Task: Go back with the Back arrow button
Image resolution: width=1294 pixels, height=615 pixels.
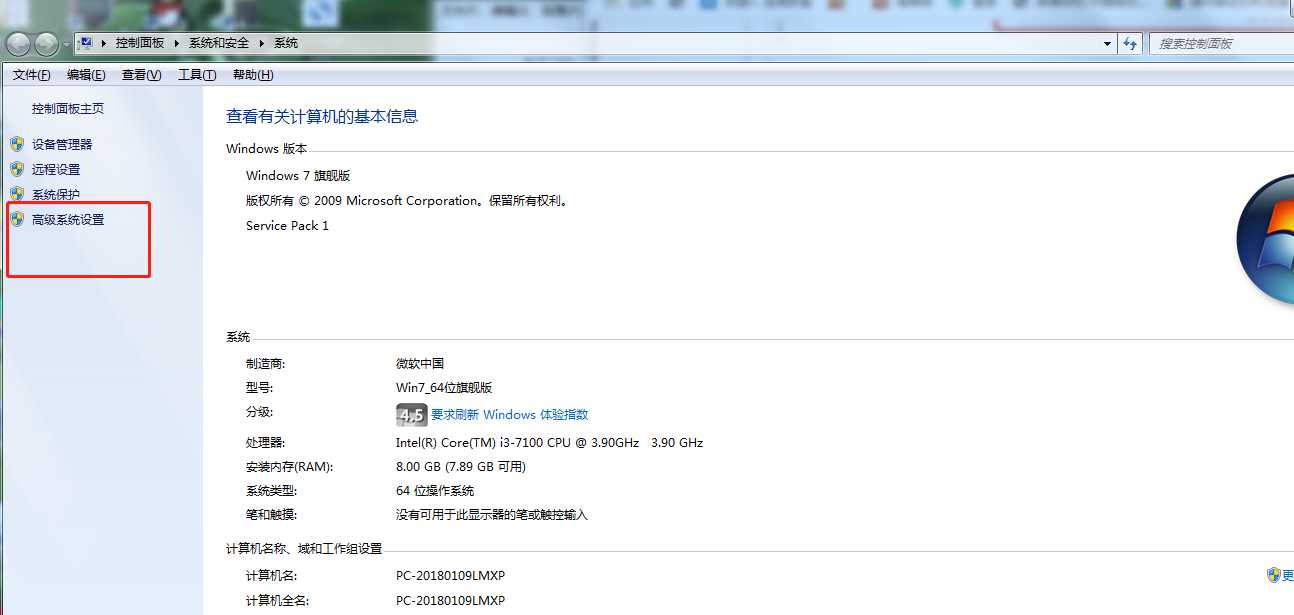Action: click(18, 44)
